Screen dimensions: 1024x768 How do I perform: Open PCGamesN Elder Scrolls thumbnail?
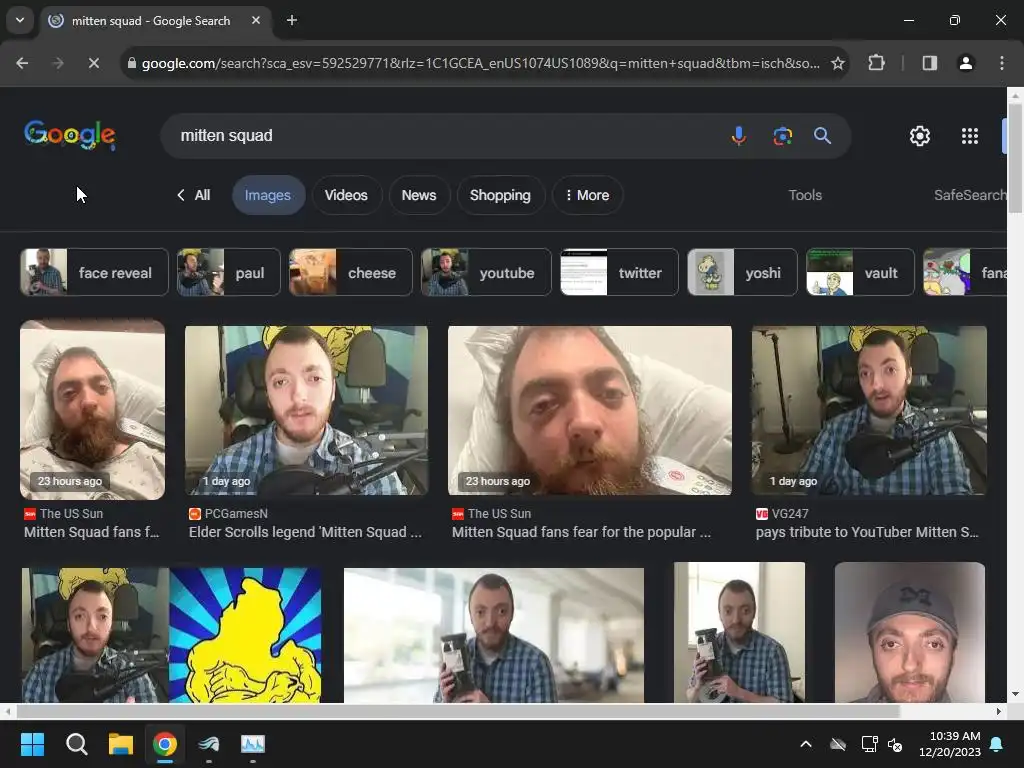[x=306, y=410]
